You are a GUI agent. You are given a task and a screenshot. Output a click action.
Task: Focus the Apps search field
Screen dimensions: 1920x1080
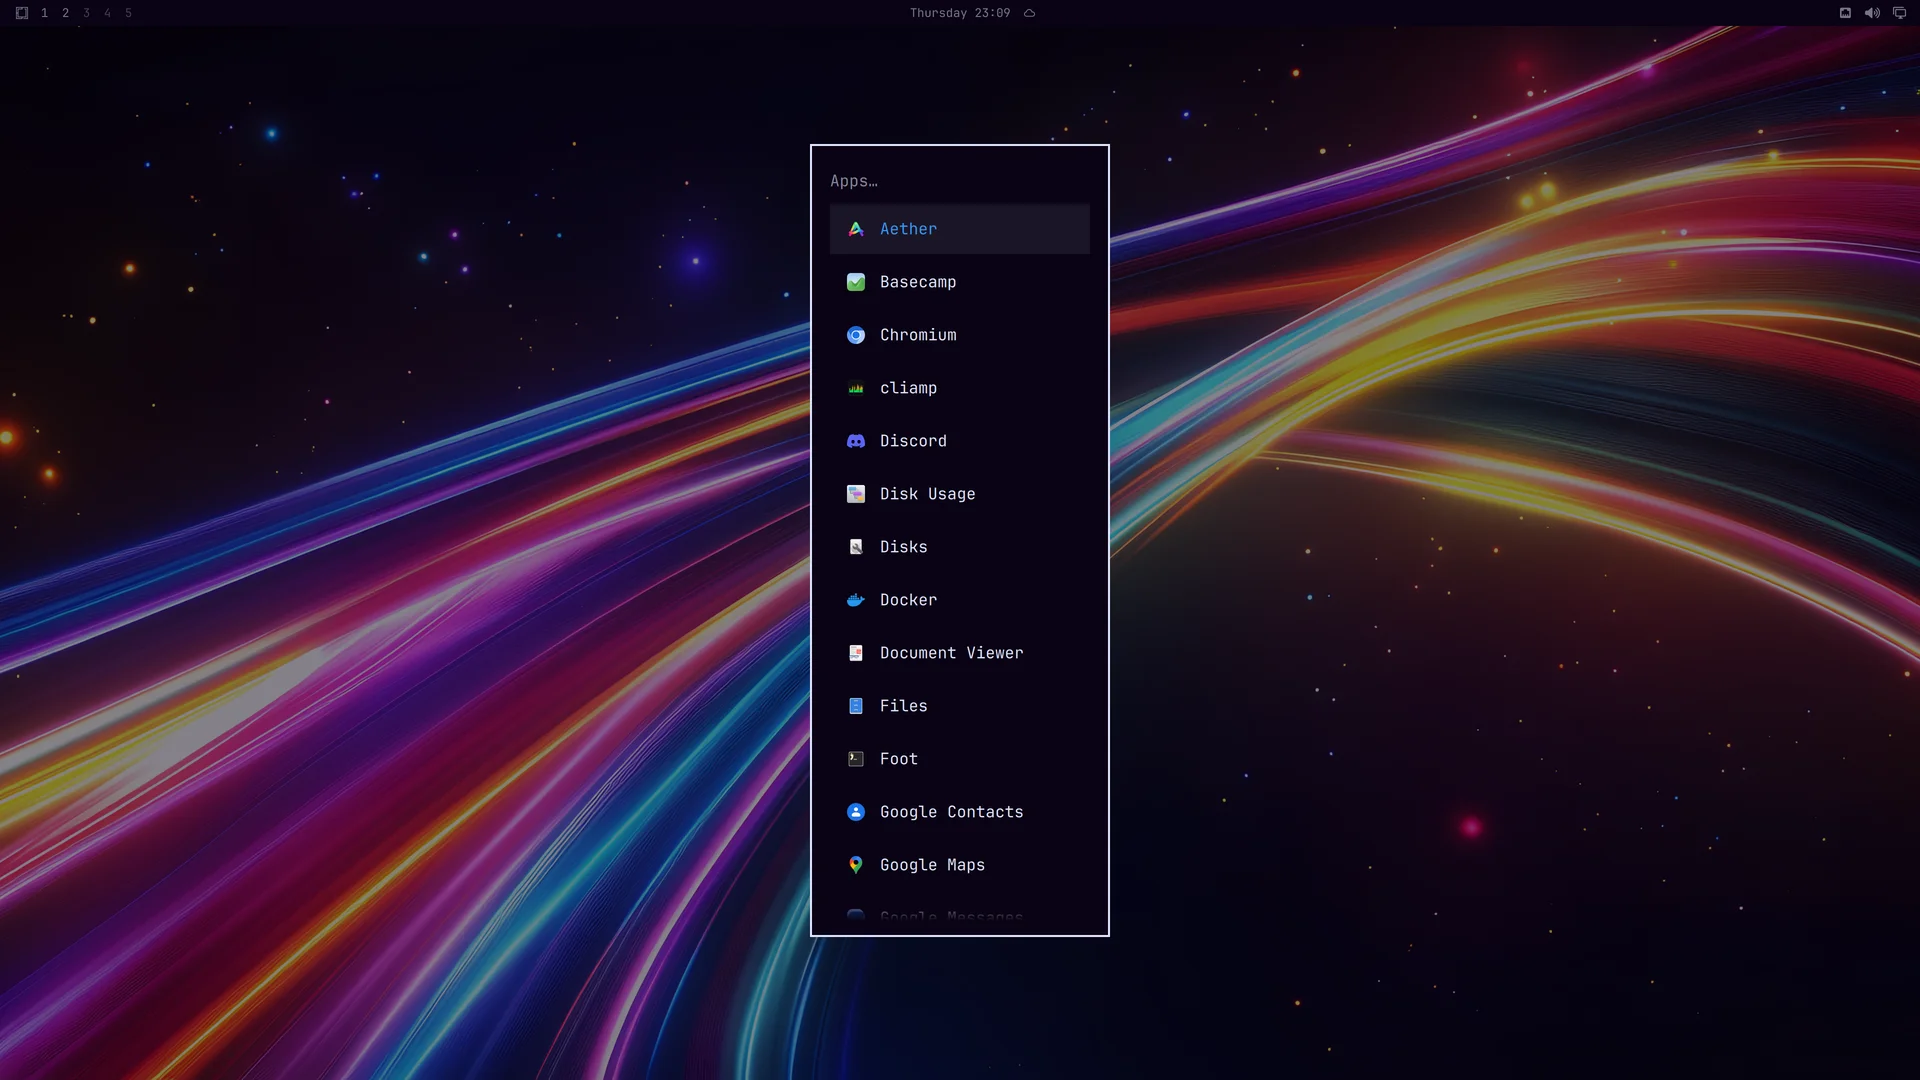959,181
